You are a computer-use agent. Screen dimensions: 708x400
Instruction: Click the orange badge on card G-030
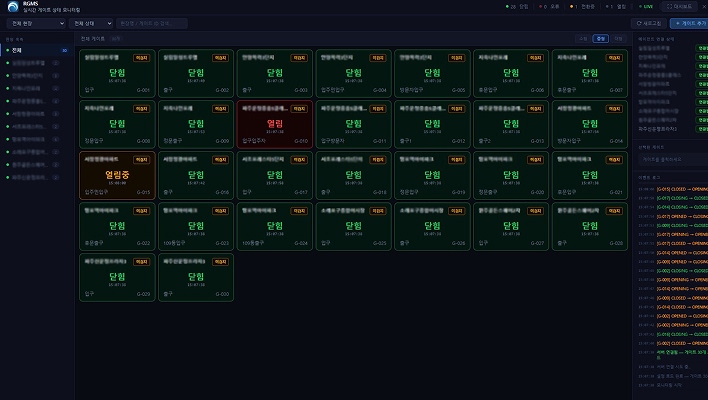(x=220, y=262)
